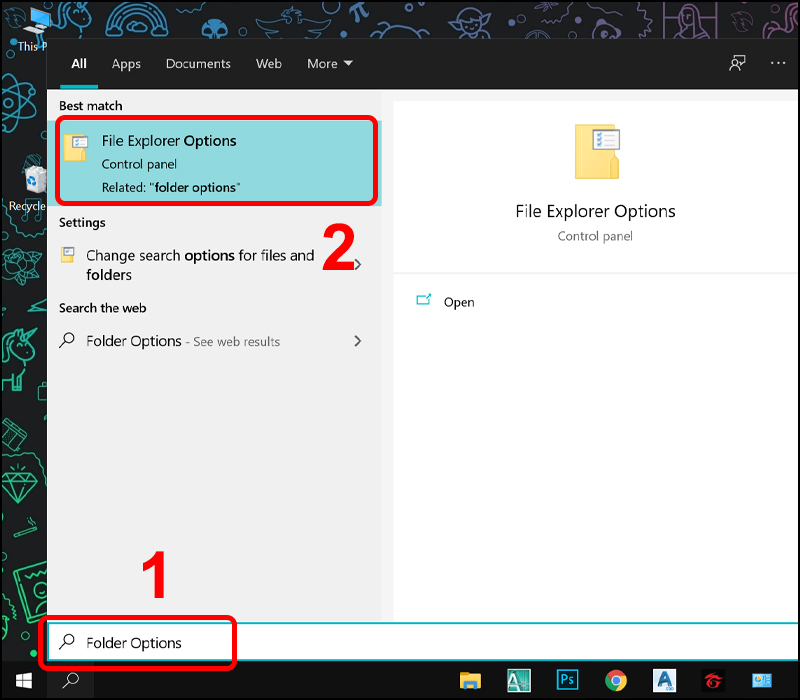Screen dimensions: 800x700
Task: Click the large File Explorer Options preview icon
Action: (597, 151)
